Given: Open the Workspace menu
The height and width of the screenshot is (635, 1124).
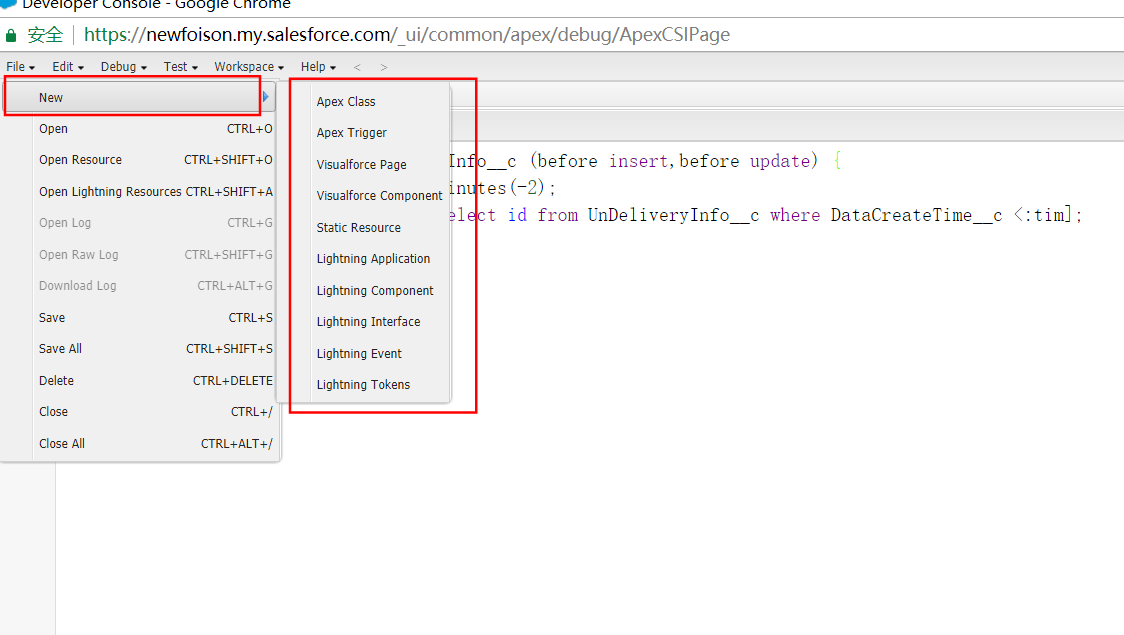Looking at the screenshot, I should tap(249, 67).
